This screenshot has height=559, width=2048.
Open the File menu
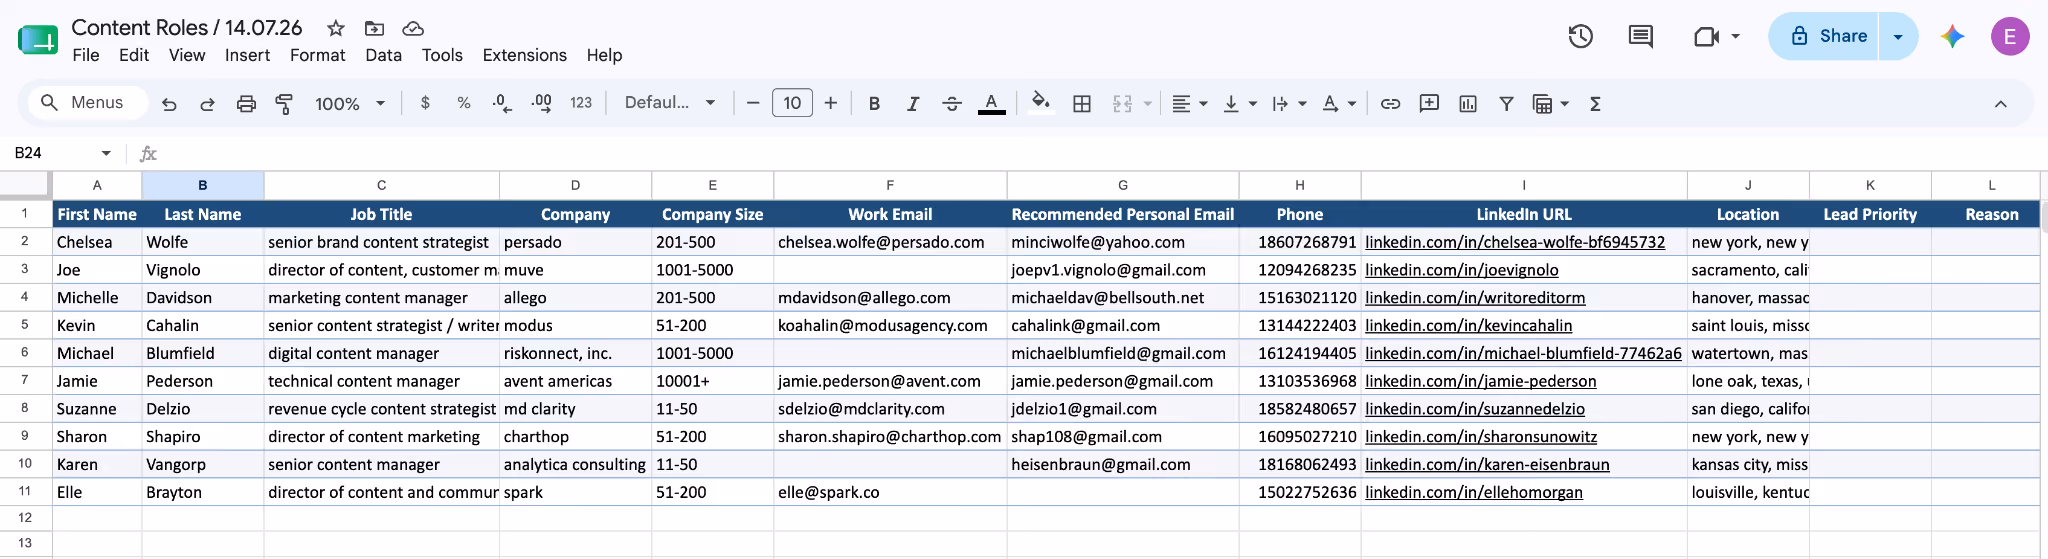coord(86,55)
